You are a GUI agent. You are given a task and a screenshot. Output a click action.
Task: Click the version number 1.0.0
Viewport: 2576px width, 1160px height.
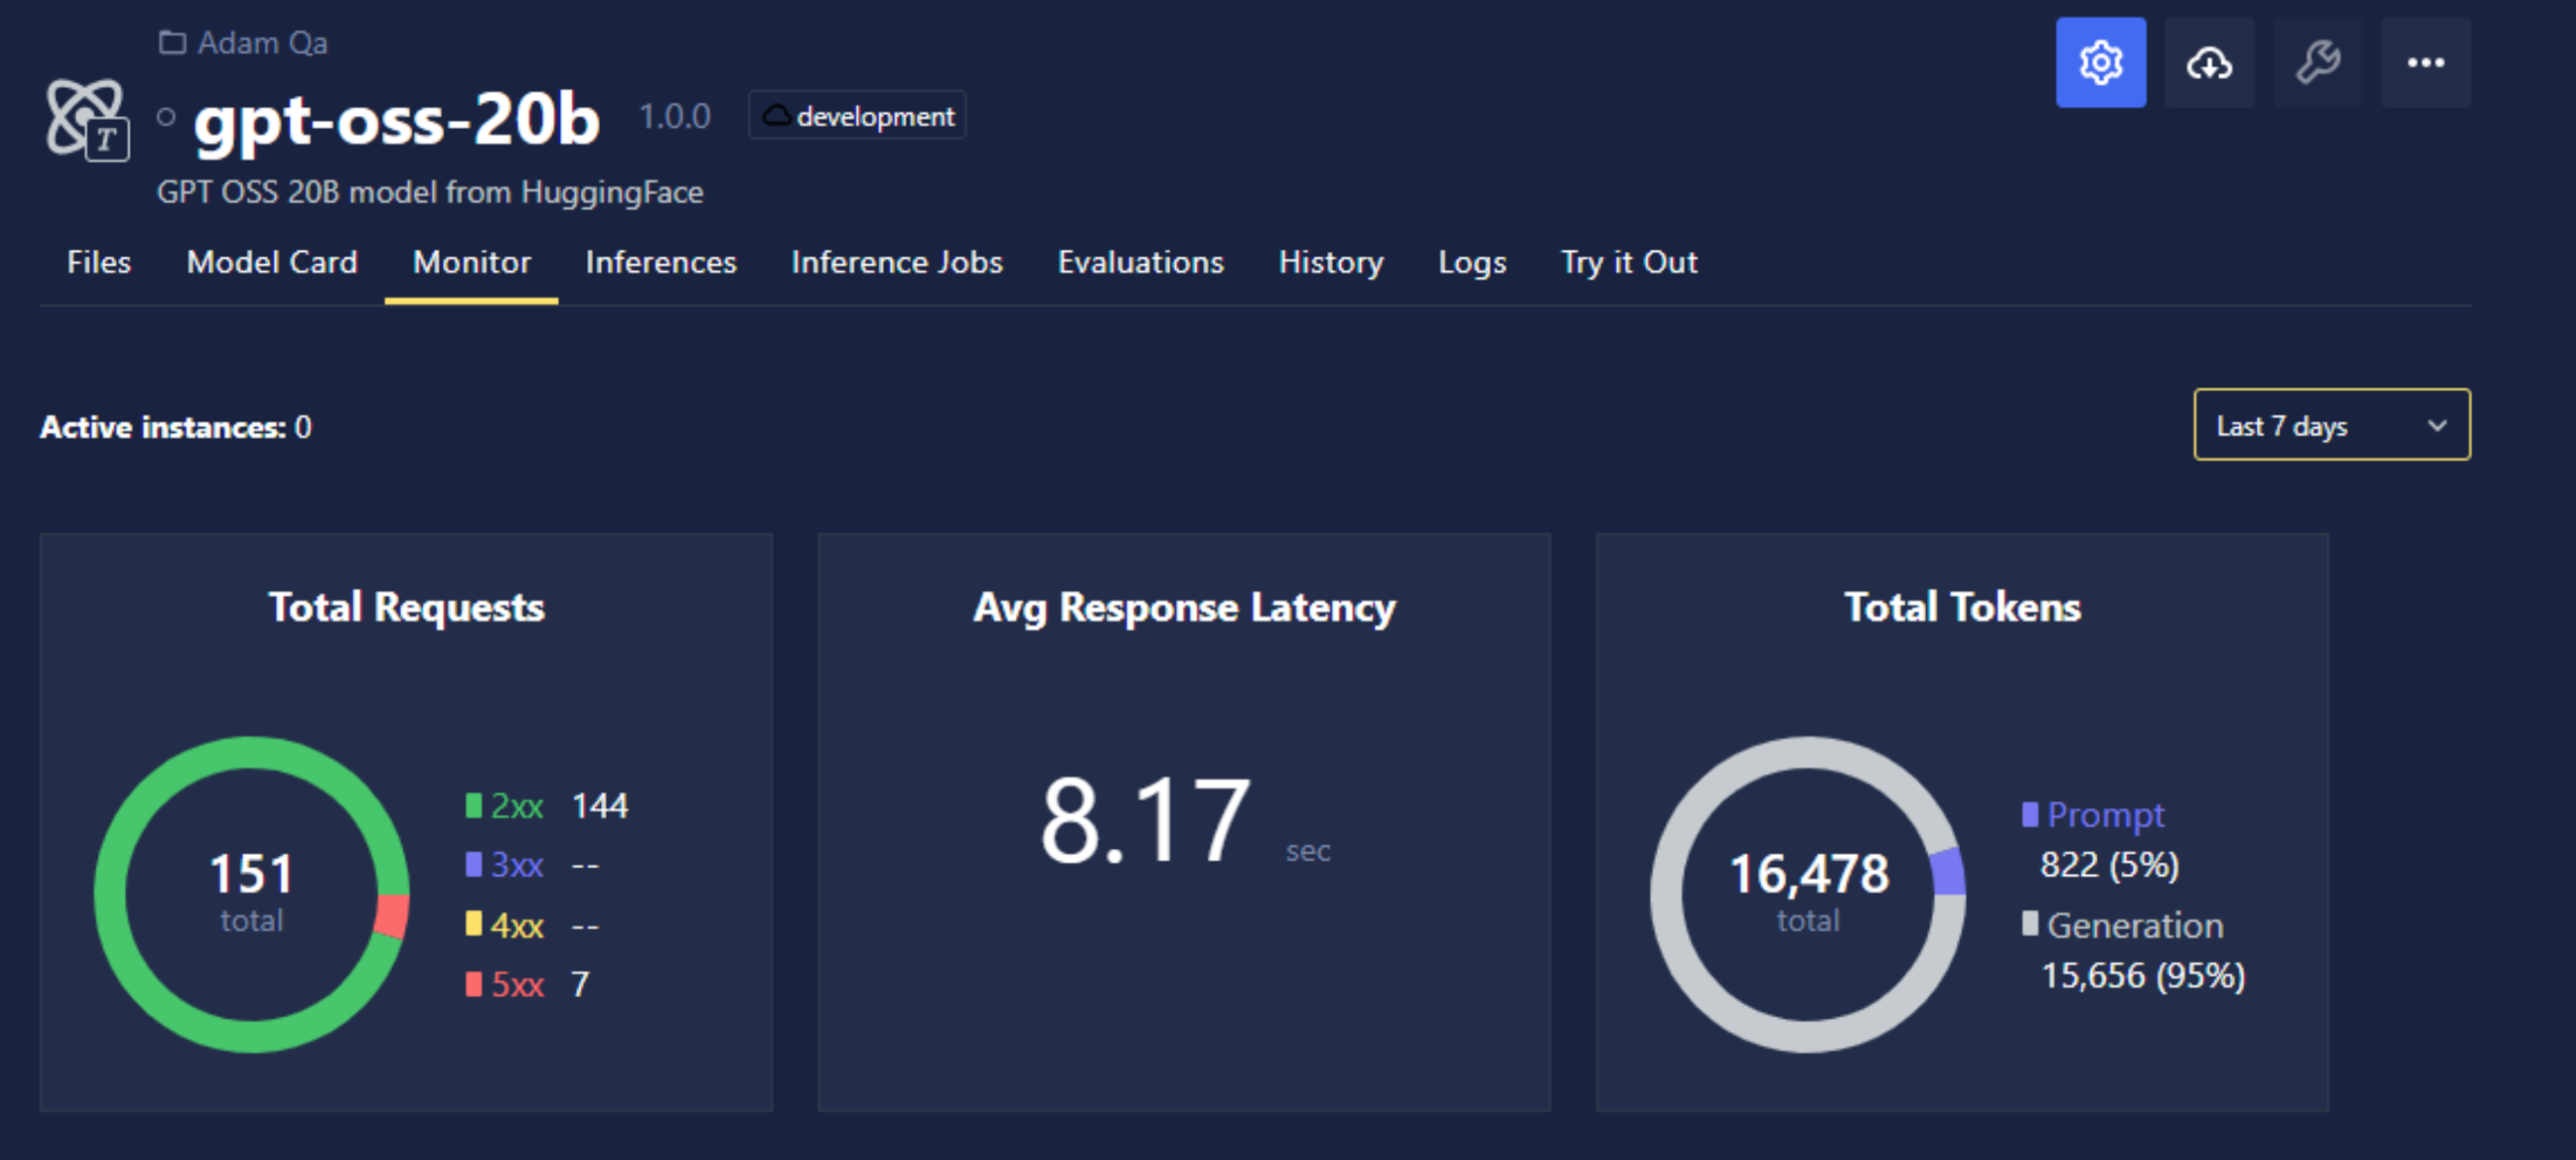click(675, 117)
